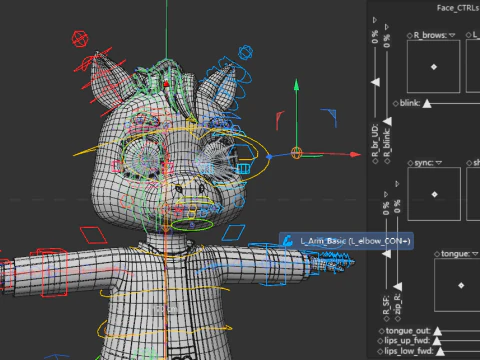The image size is (480, 360).
Task: Click the zip_R vertical slider handle
Action: 398,287
